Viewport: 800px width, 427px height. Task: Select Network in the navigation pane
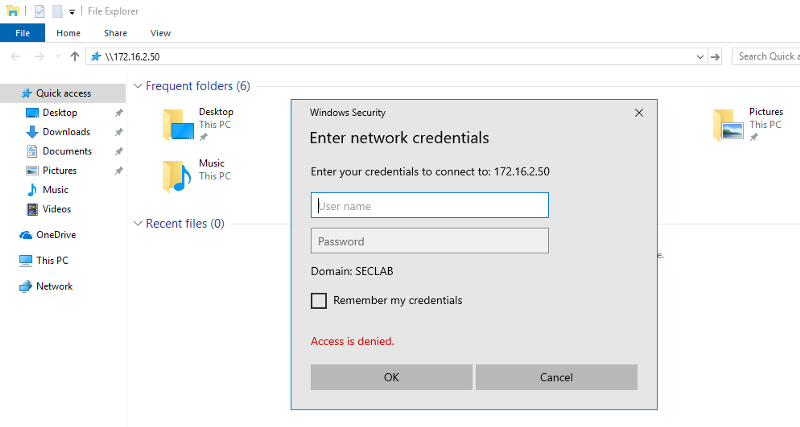[54, 286]
